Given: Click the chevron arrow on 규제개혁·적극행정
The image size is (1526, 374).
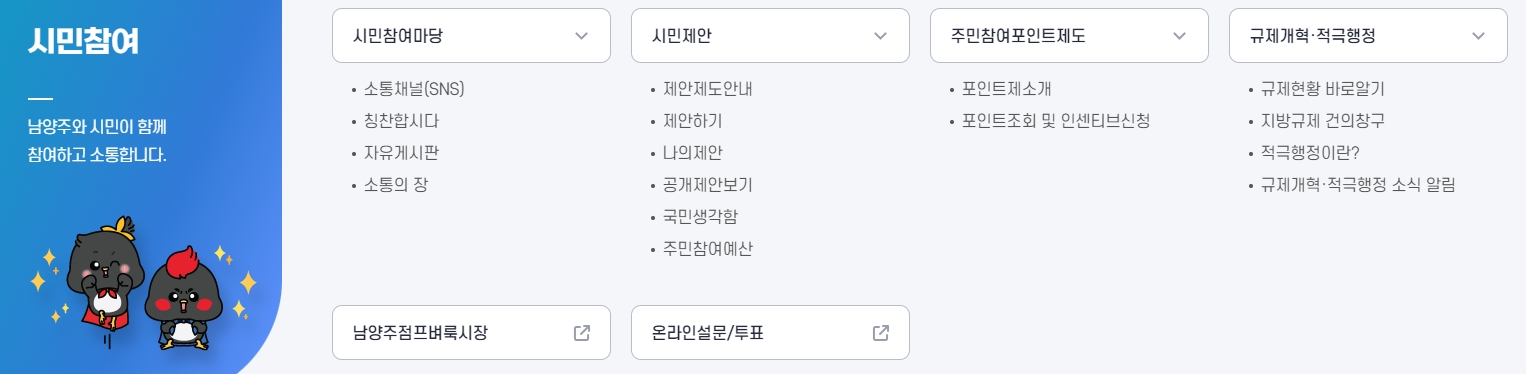Looking at the screenshot, I should 1479,36.
